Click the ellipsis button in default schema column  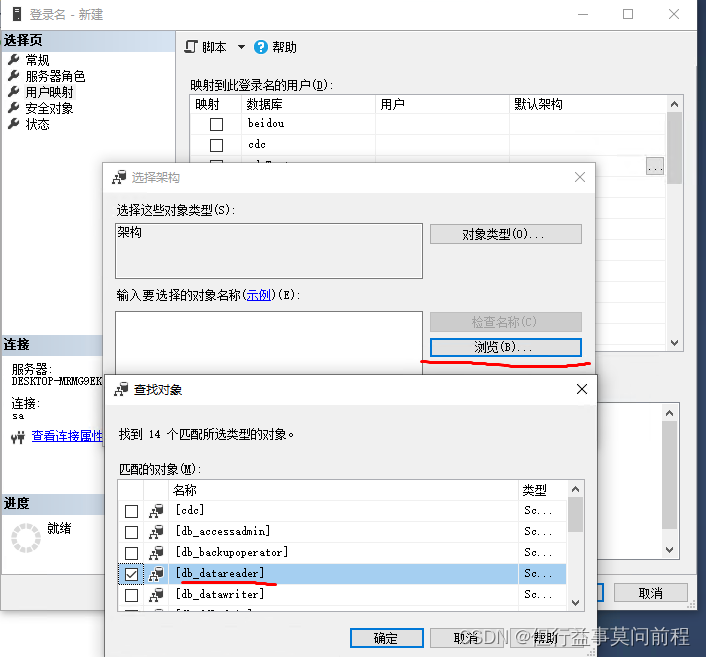(655, 167)
